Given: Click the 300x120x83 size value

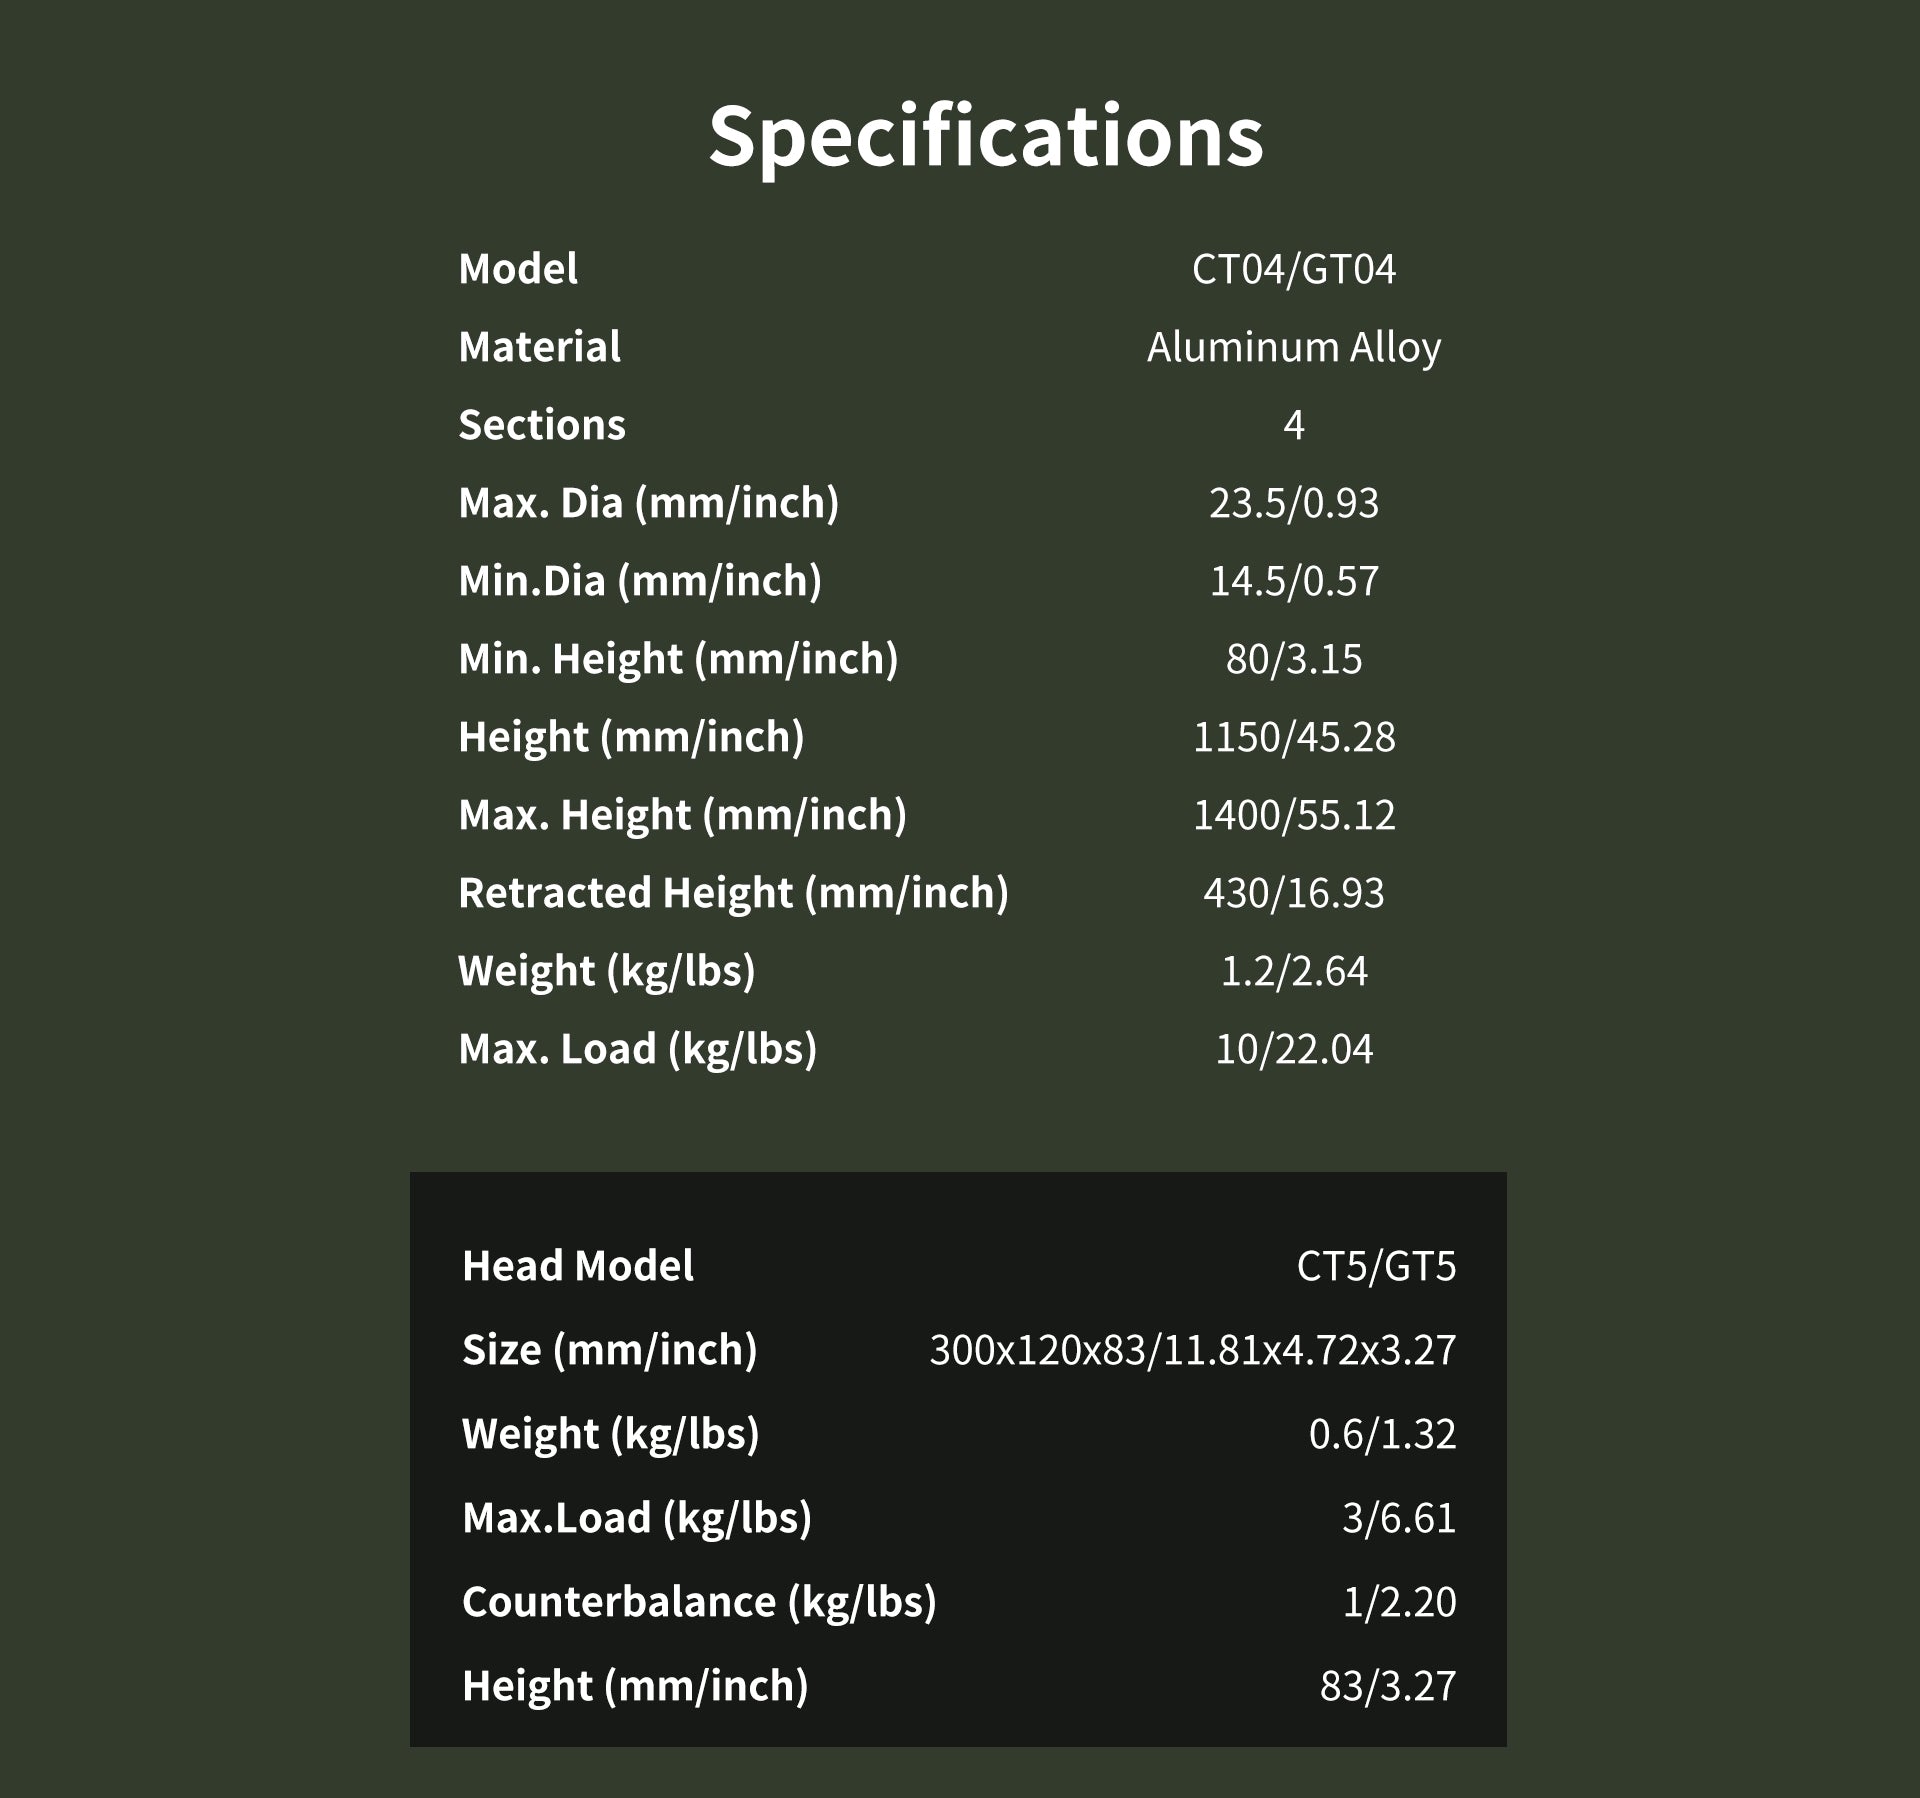Looking at the screenshot, I should pyautogui.click(x=1192, y=1350).
